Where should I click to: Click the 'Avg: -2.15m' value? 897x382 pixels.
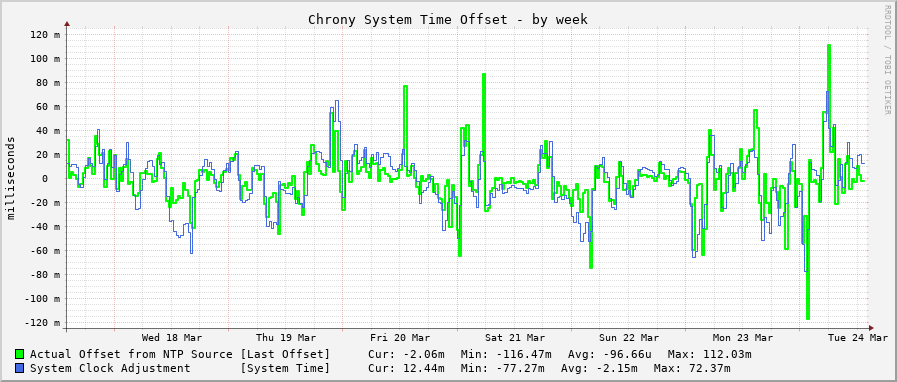[599, 368]
